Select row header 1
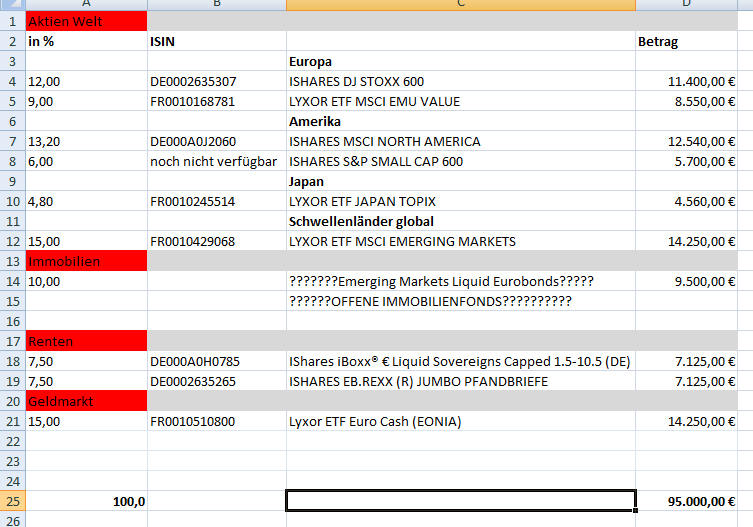Viewport: 753px width, 527px height. pyautogui.click(x=12, y=21)
